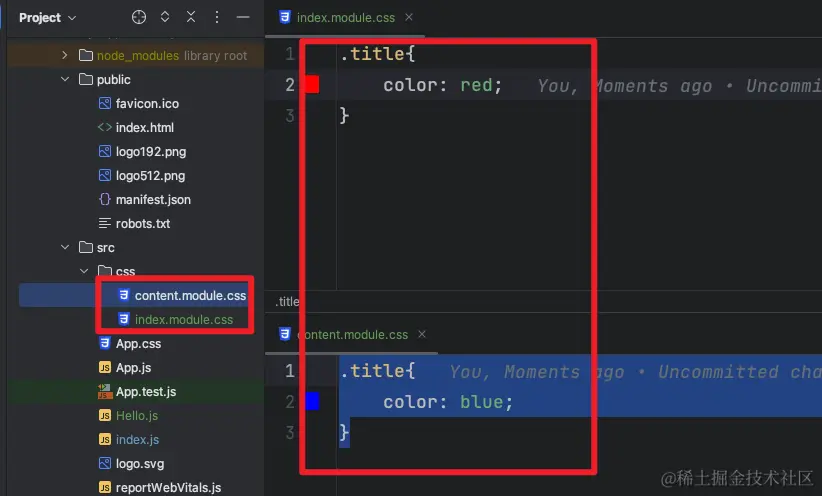This screenshot has width=822, height=496.
Task: Open logo.svg file
Action: pyautogui.click(x=140, y=464)
